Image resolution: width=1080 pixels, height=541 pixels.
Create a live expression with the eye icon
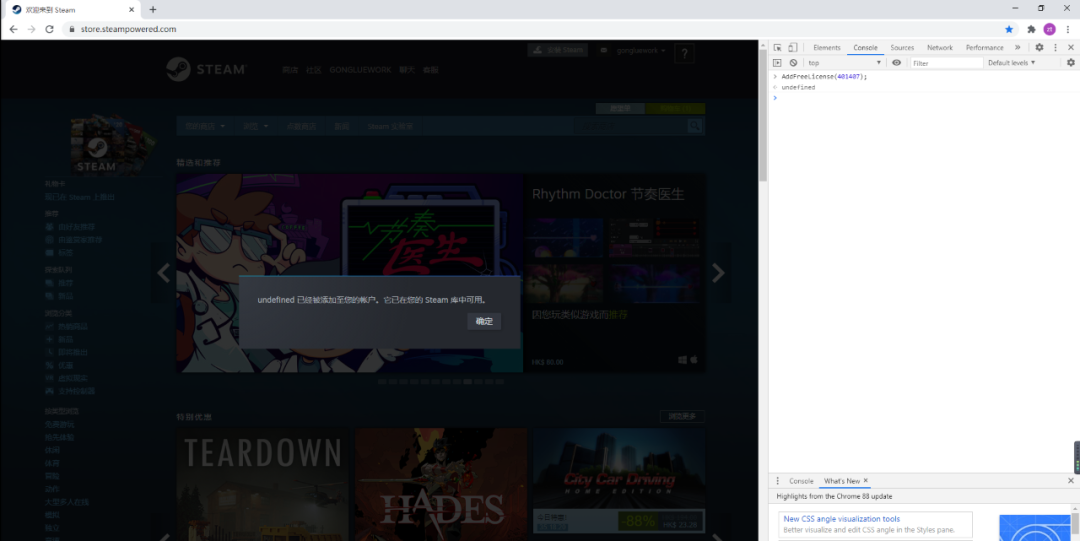[896, 62]
